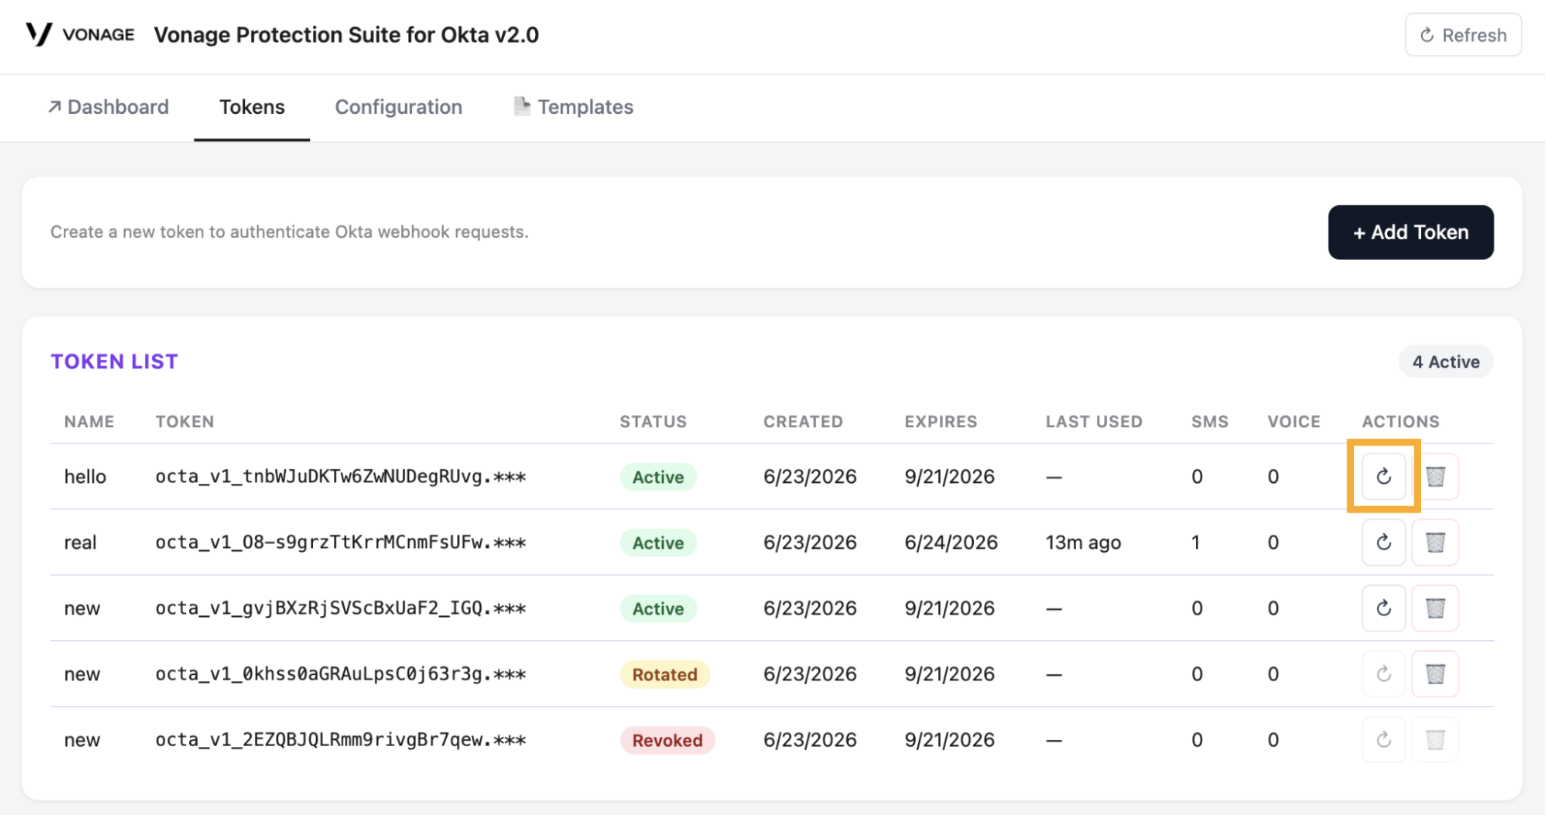Screen dimensions: 1546x832
Task: Click the CREATED column header
Action: tap(803, 422)
